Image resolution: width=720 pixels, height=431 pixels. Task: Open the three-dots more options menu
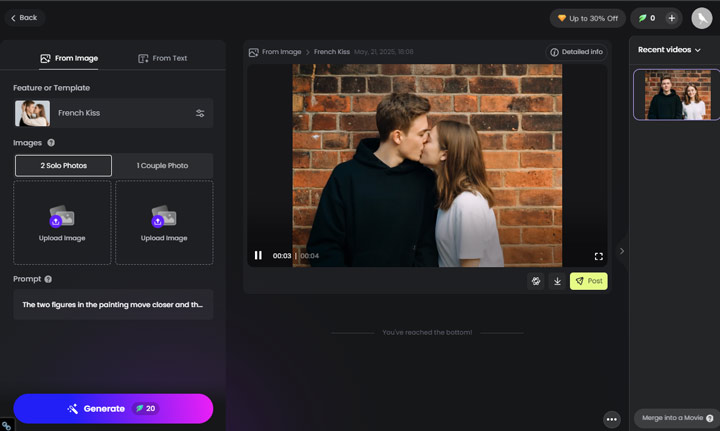tap(612, 419)
